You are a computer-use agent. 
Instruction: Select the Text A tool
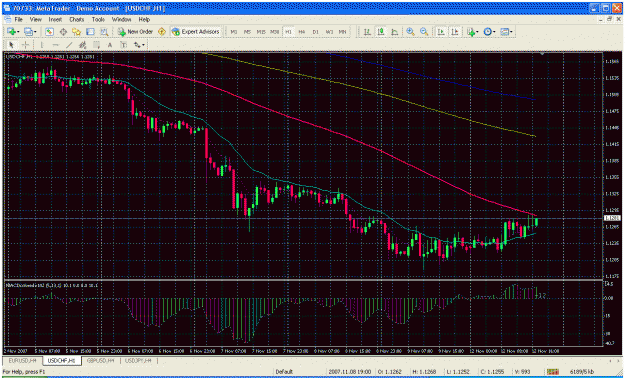[110, 45]
